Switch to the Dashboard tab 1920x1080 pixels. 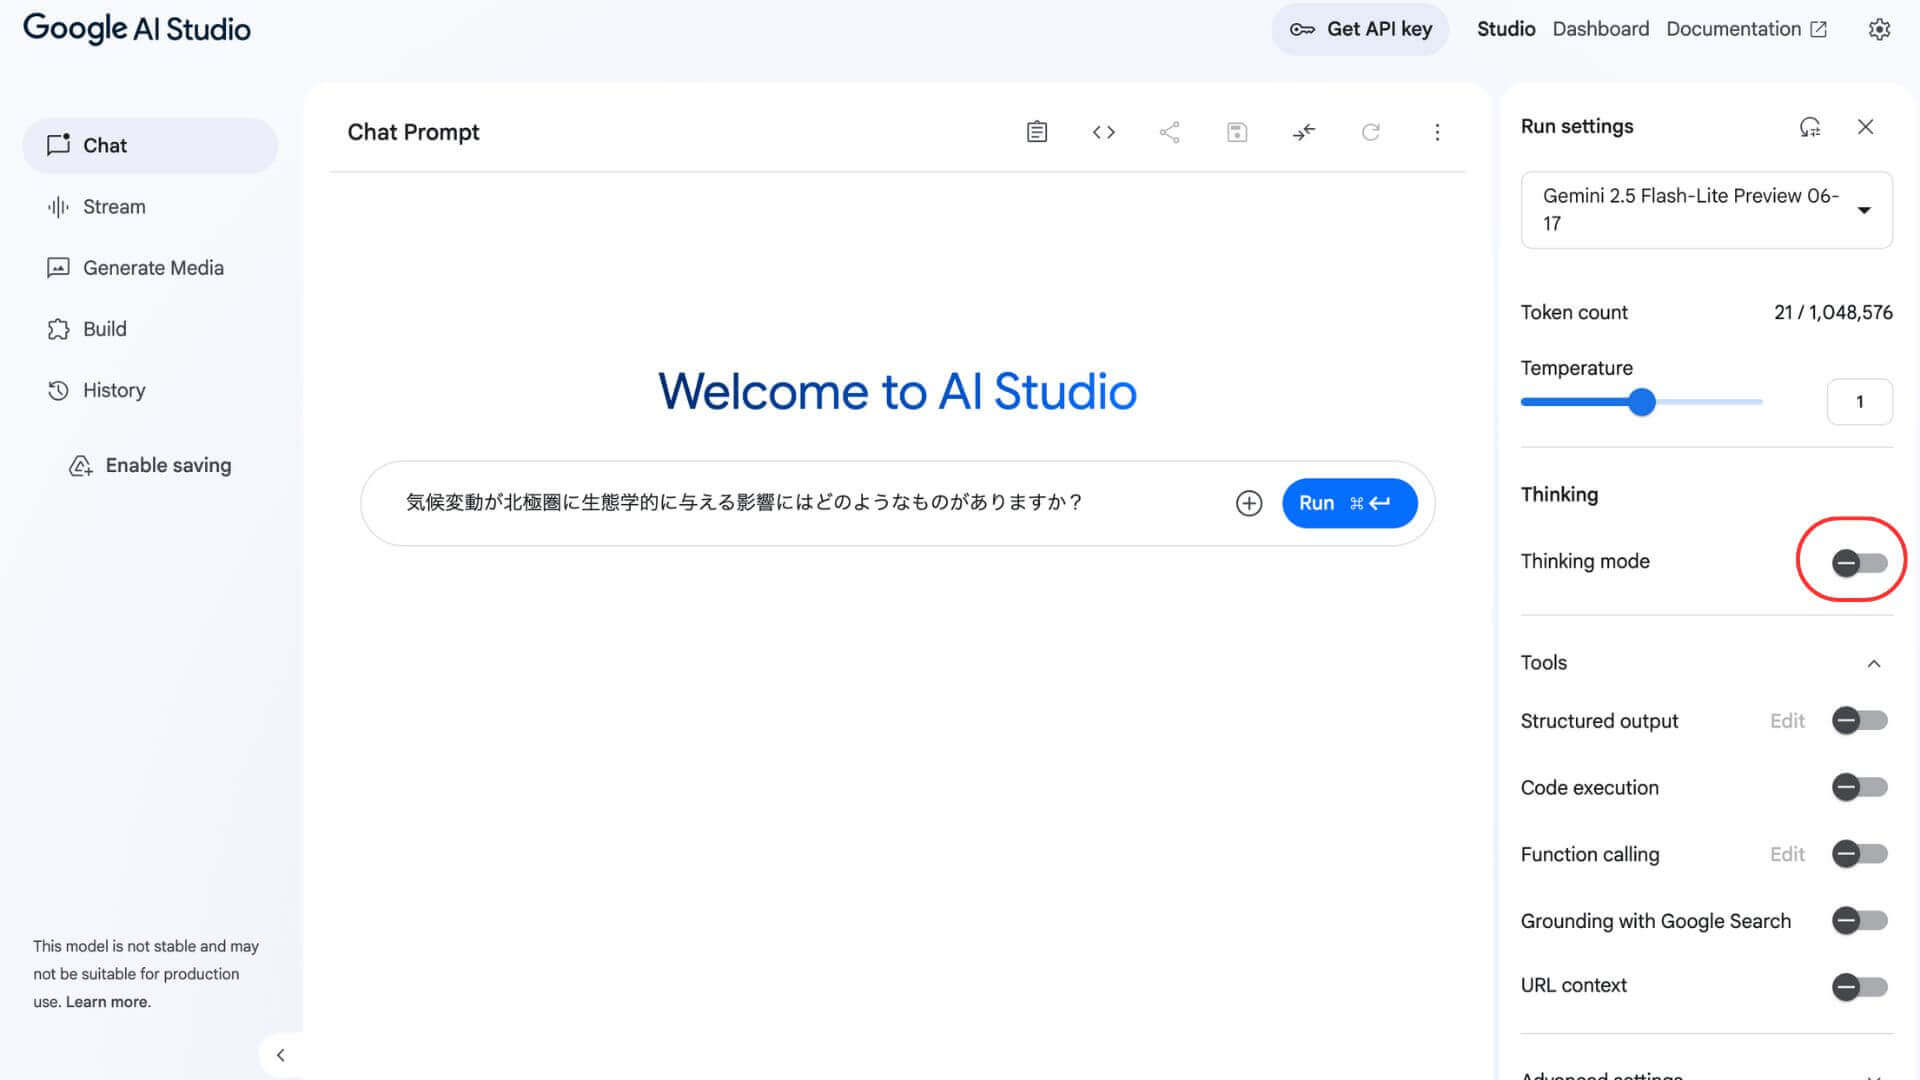[1601, 29]
